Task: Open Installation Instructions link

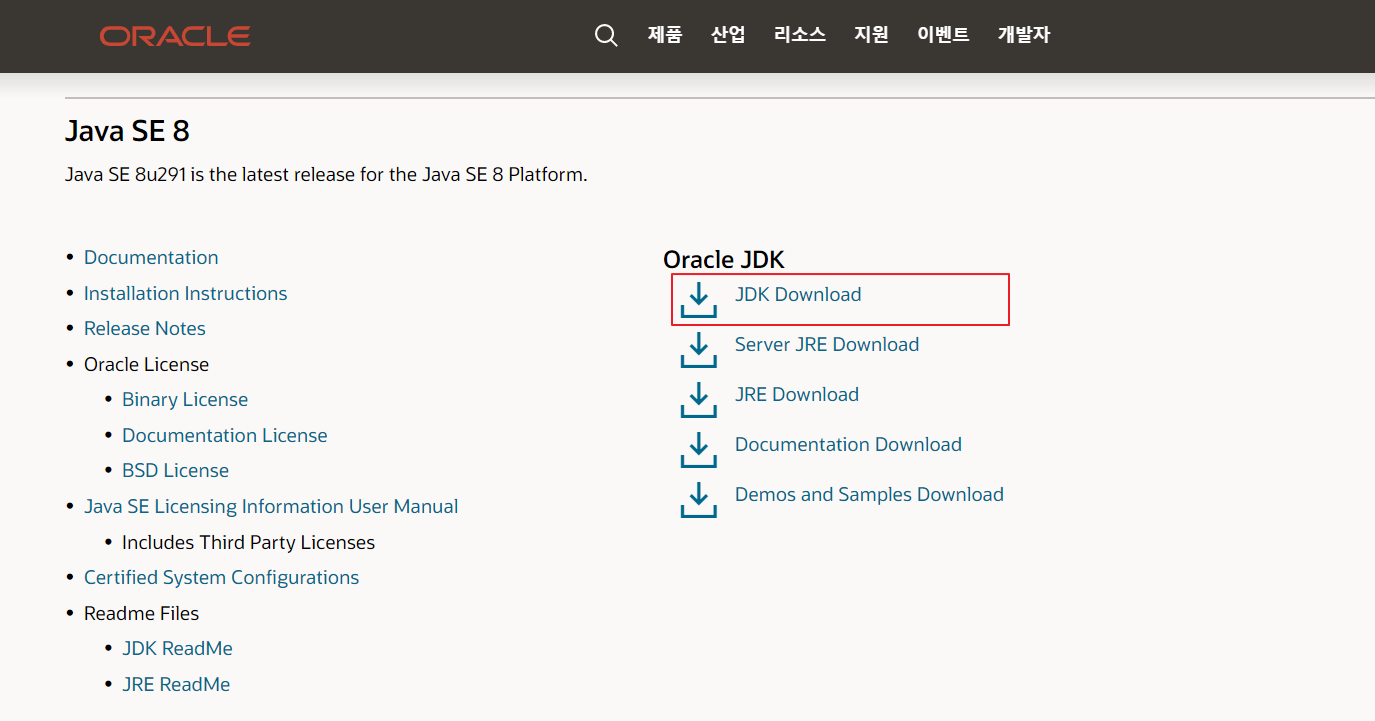Action: (185, 294)
